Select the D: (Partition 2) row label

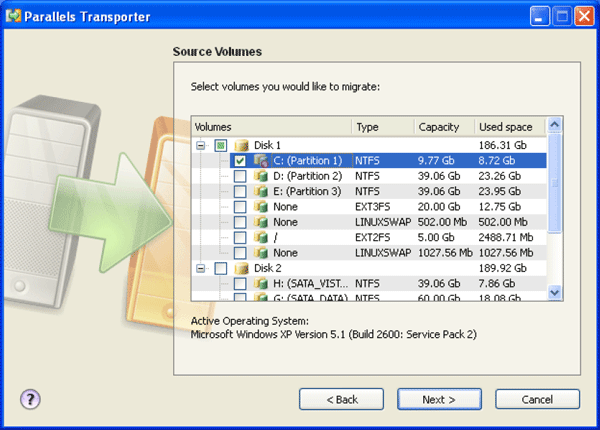[308, 176]
